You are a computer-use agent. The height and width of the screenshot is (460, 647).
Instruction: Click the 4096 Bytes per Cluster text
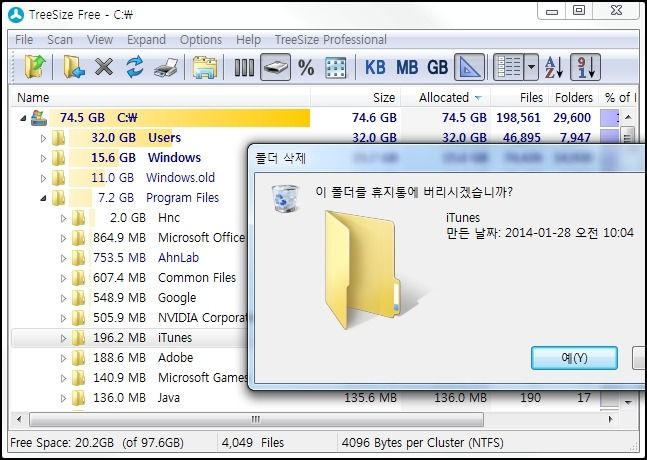click(423, 443)
